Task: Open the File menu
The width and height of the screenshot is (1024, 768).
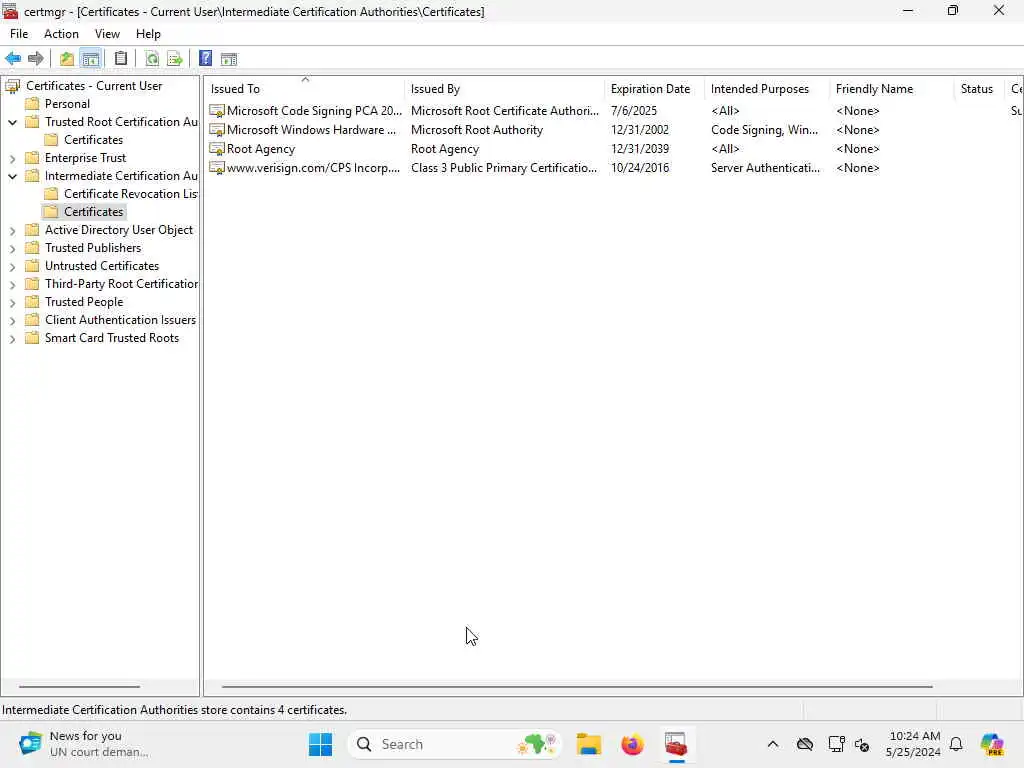Action: coord(19,34)
